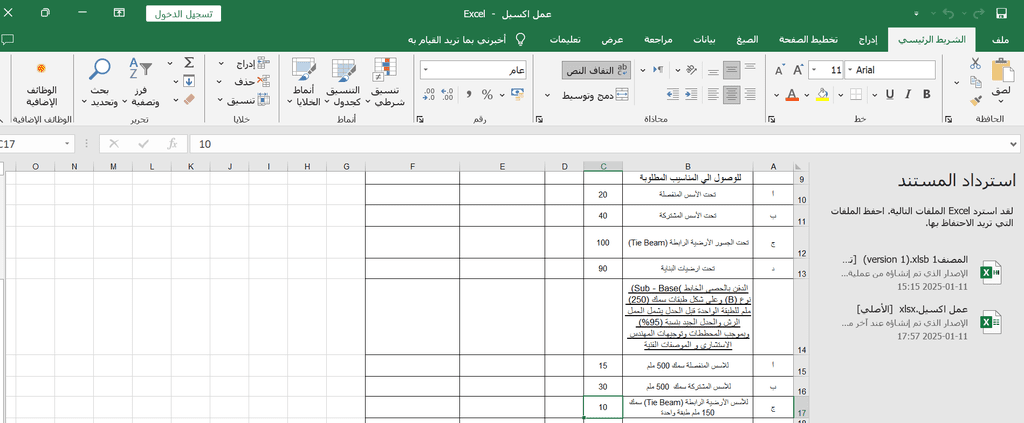Click the orientation angled text icon

tap(691, 70)
